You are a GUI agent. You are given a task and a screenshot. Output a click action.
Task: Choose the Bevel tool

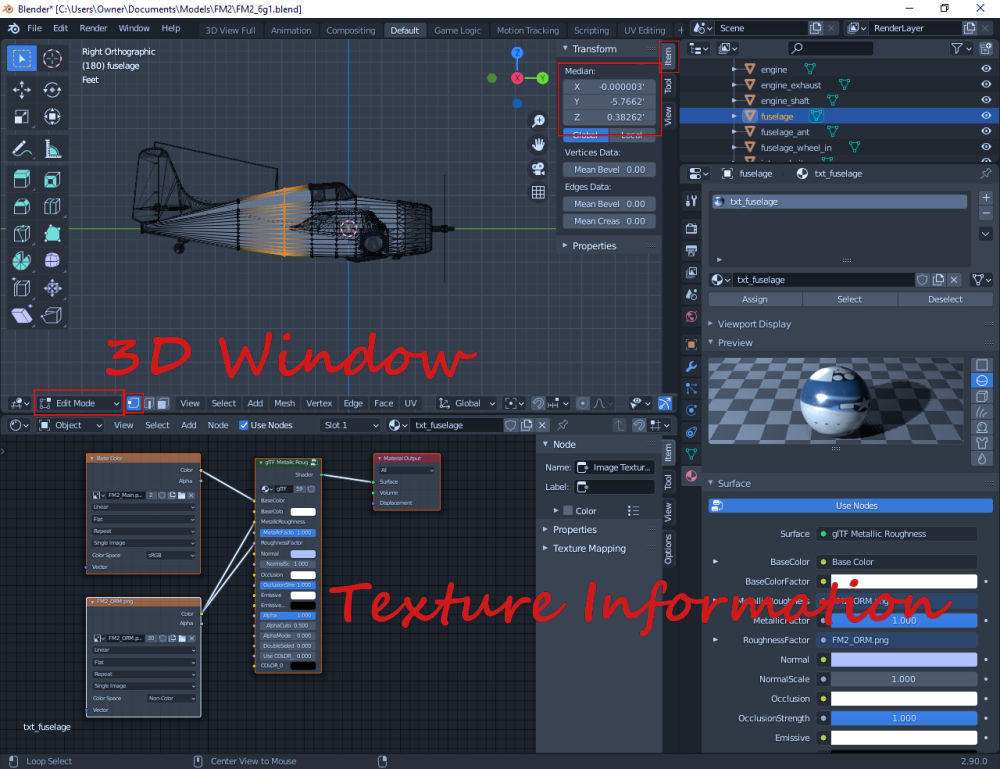pyautogui.click(x=22, y=207)
